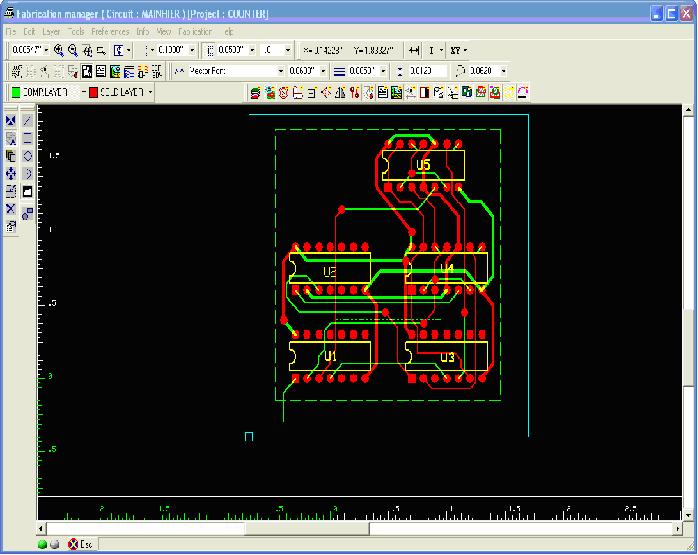Open the font size 0.0600" dropdown
The image size is (698, 555).
323,71
